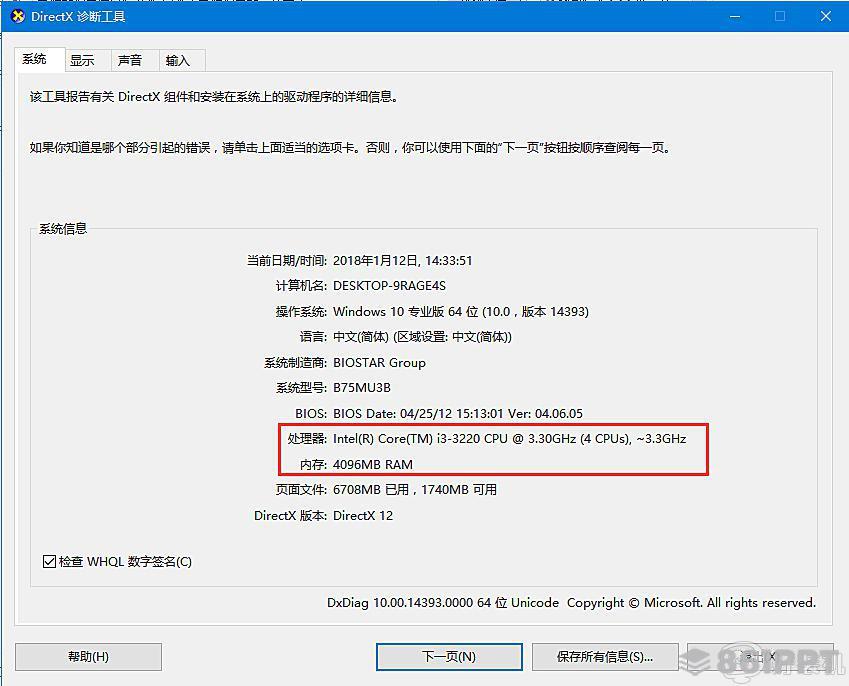The height and width of the screenshot is (686, 849).
Task: Click the BIOSTAR Group manufacturer value
Action: (379, 363)
